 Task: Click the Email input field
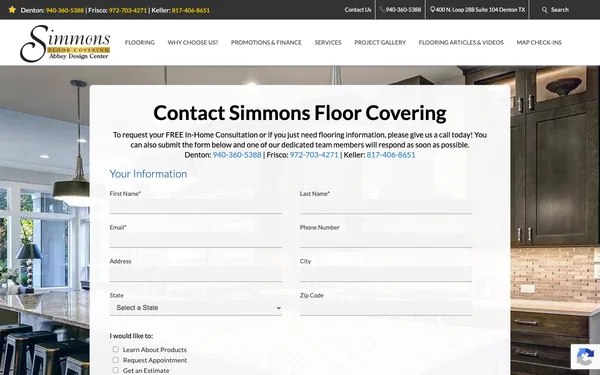tap(196, 240)
